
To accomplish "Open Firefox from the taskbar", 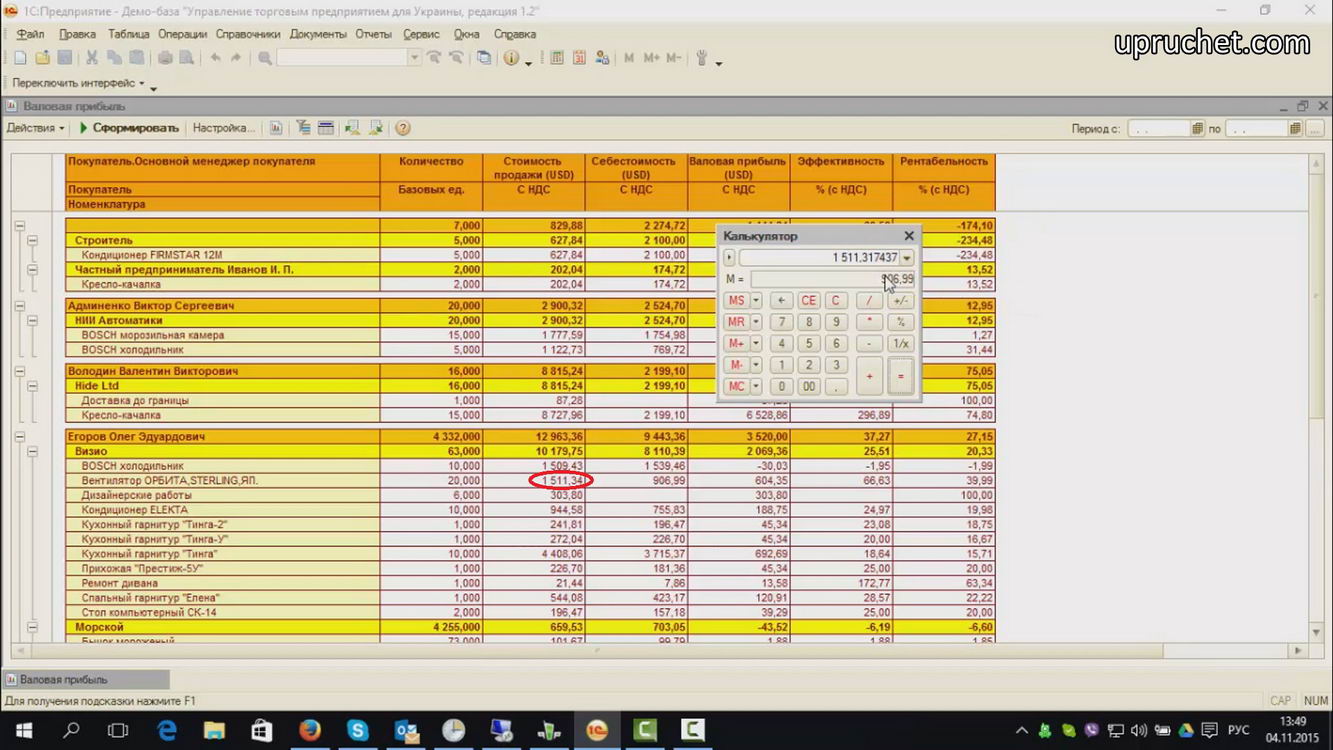I will click(x=309, y=731).
